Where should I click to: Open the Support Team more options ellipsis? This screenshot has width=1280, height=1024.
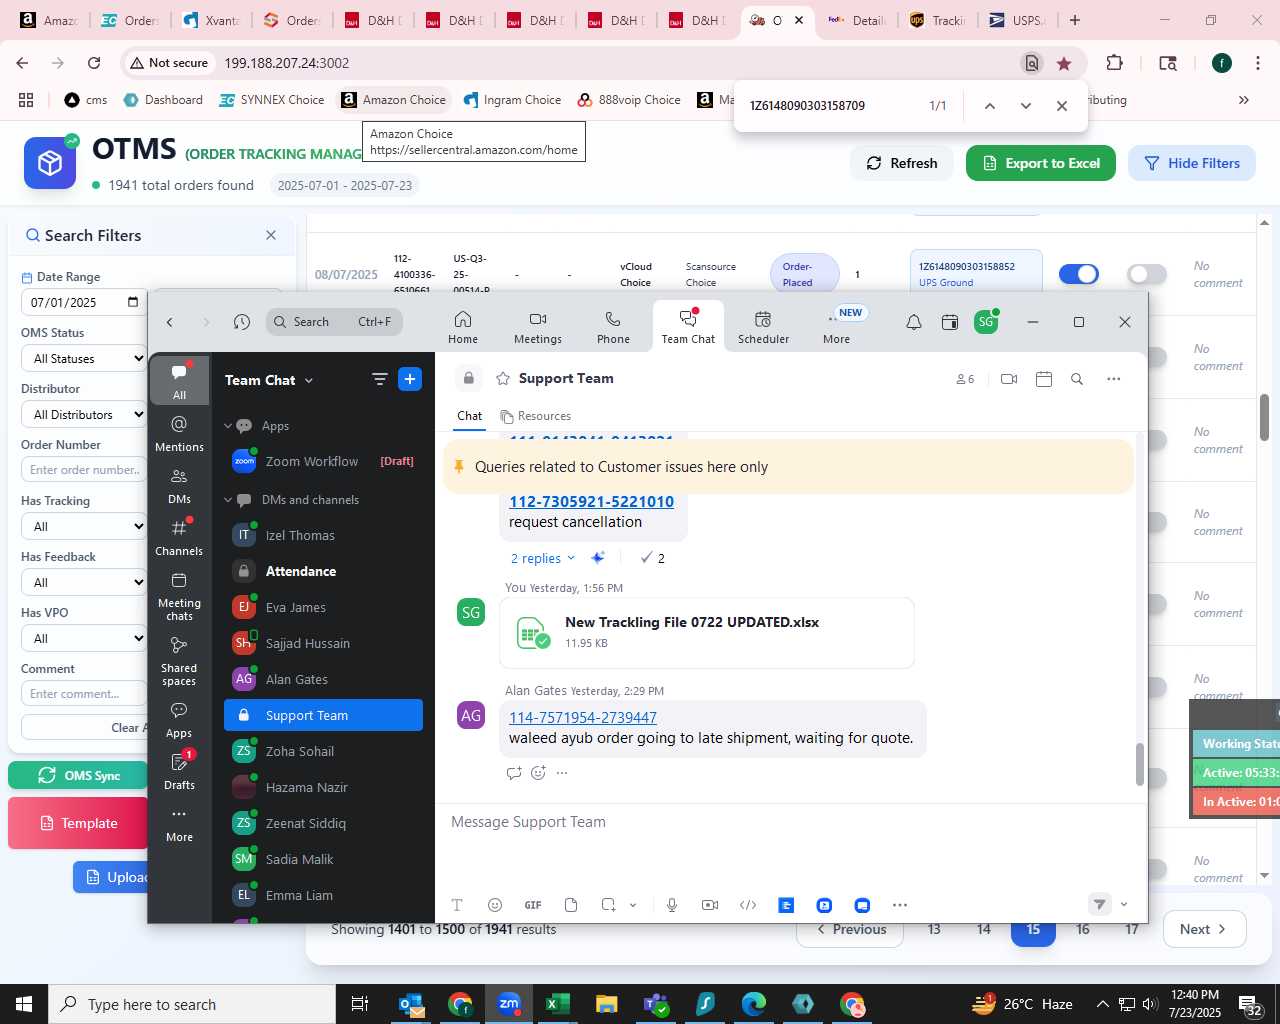point(1114,379)
